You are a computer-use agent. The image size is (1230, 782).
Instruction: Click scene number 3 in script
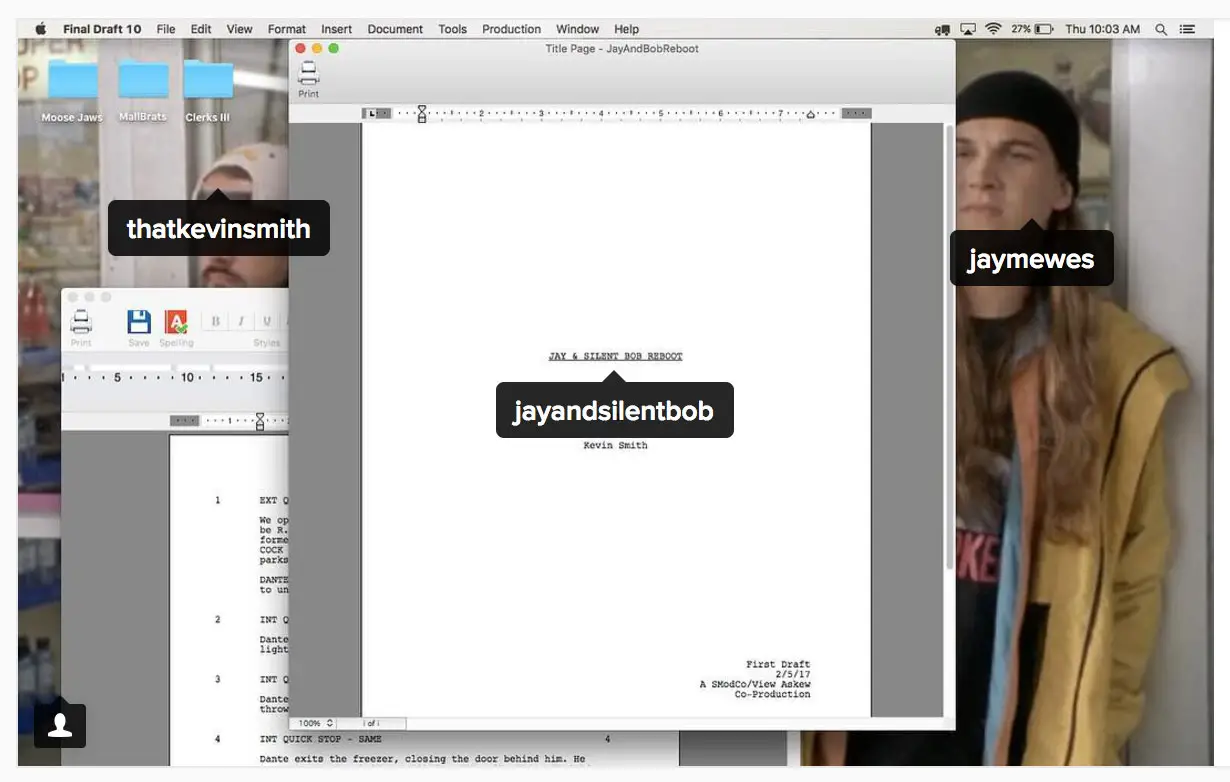(218, 680)
